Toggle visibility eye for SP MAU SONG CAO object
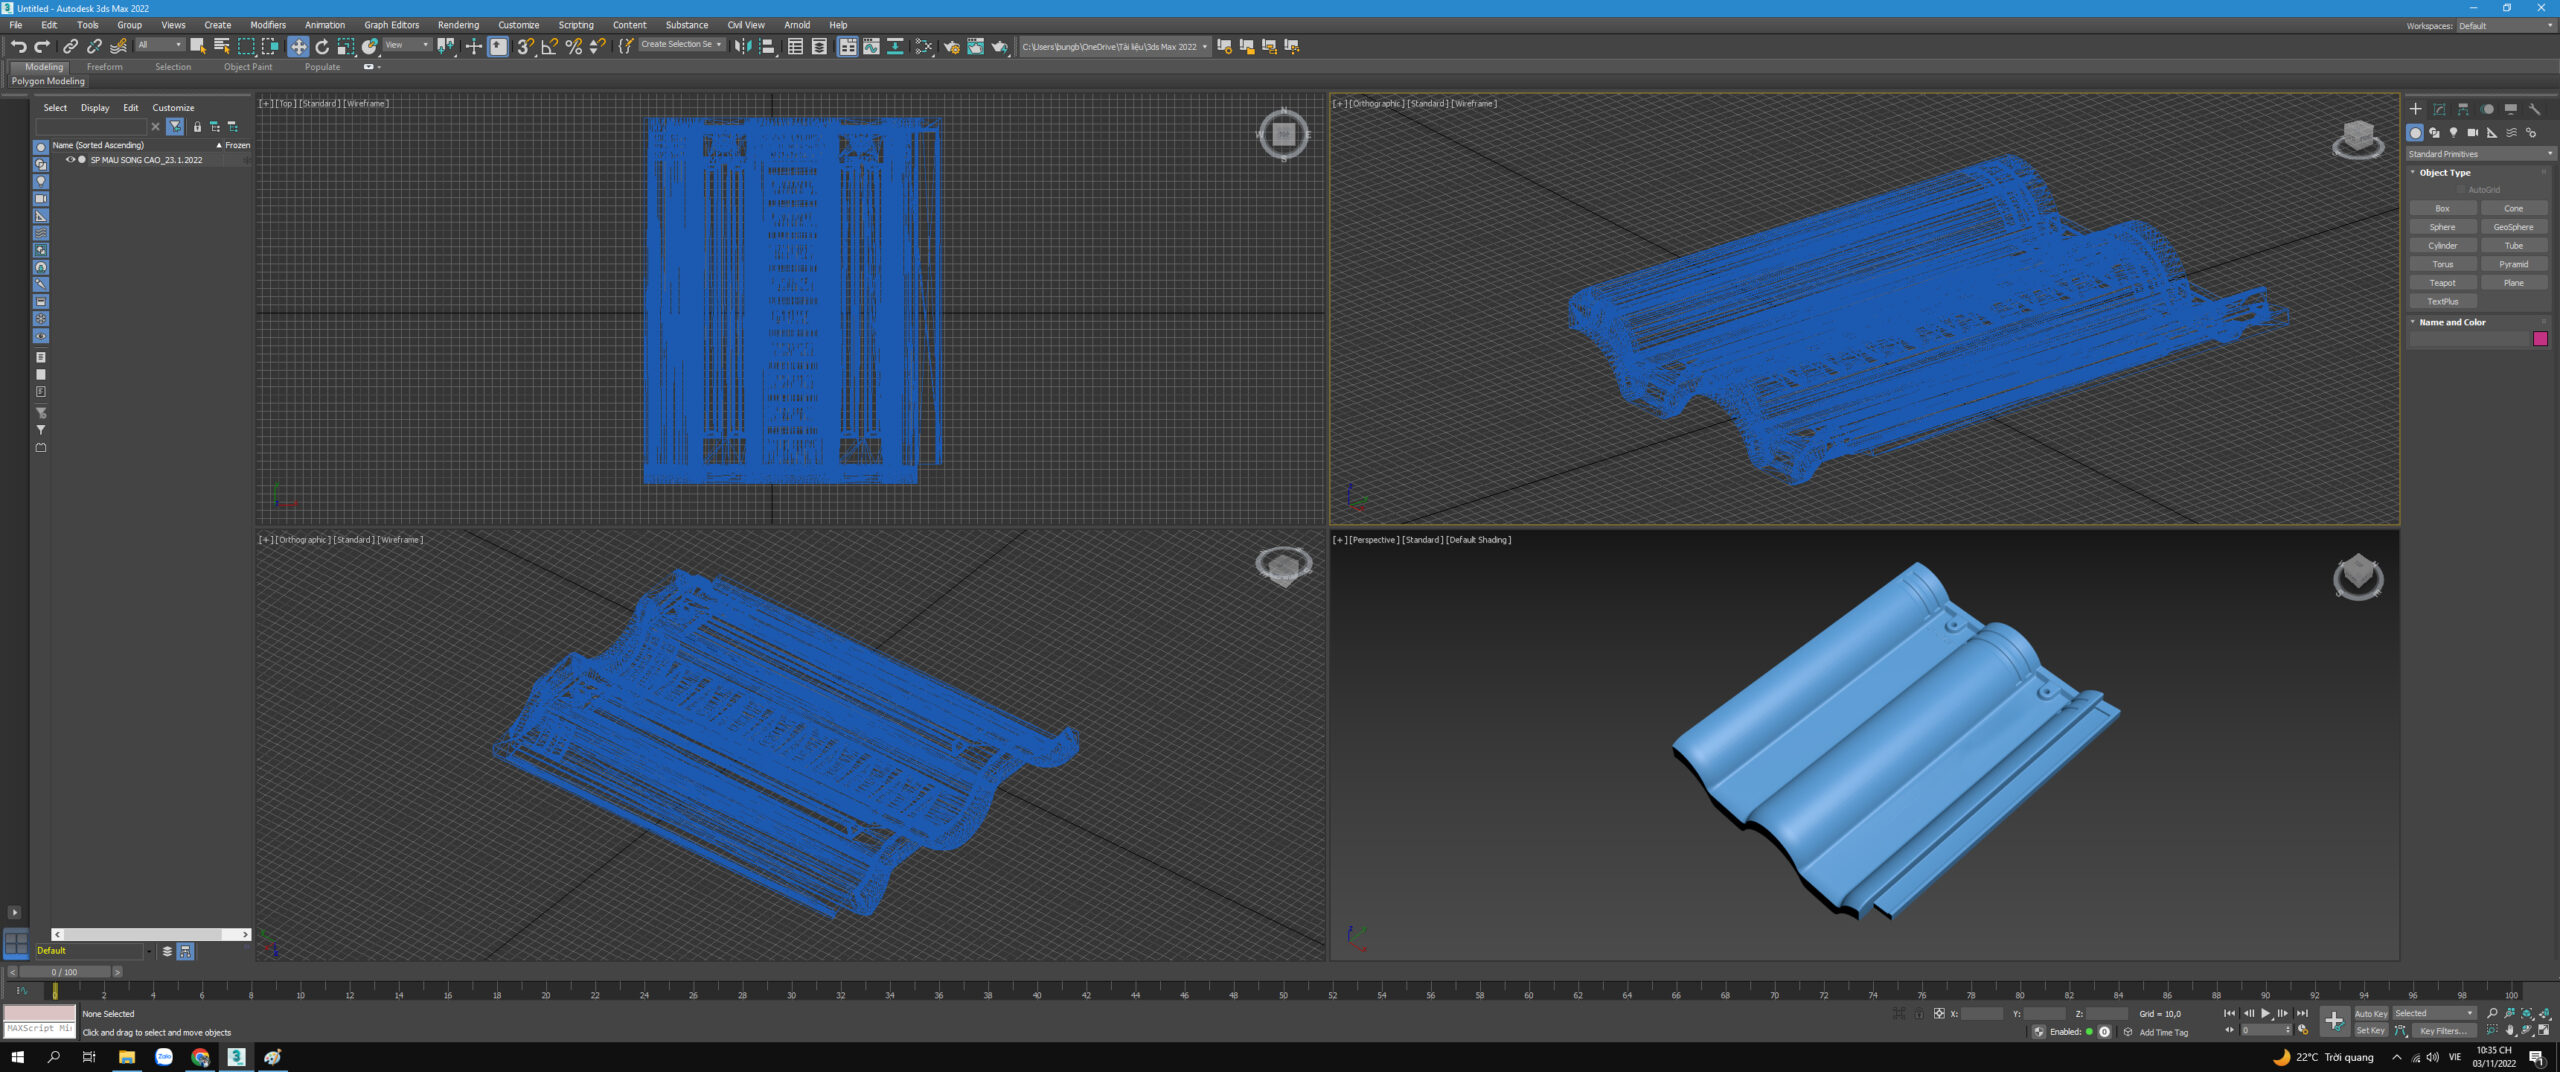The height and width of the screenshot is (1072, 2560). 70,160
